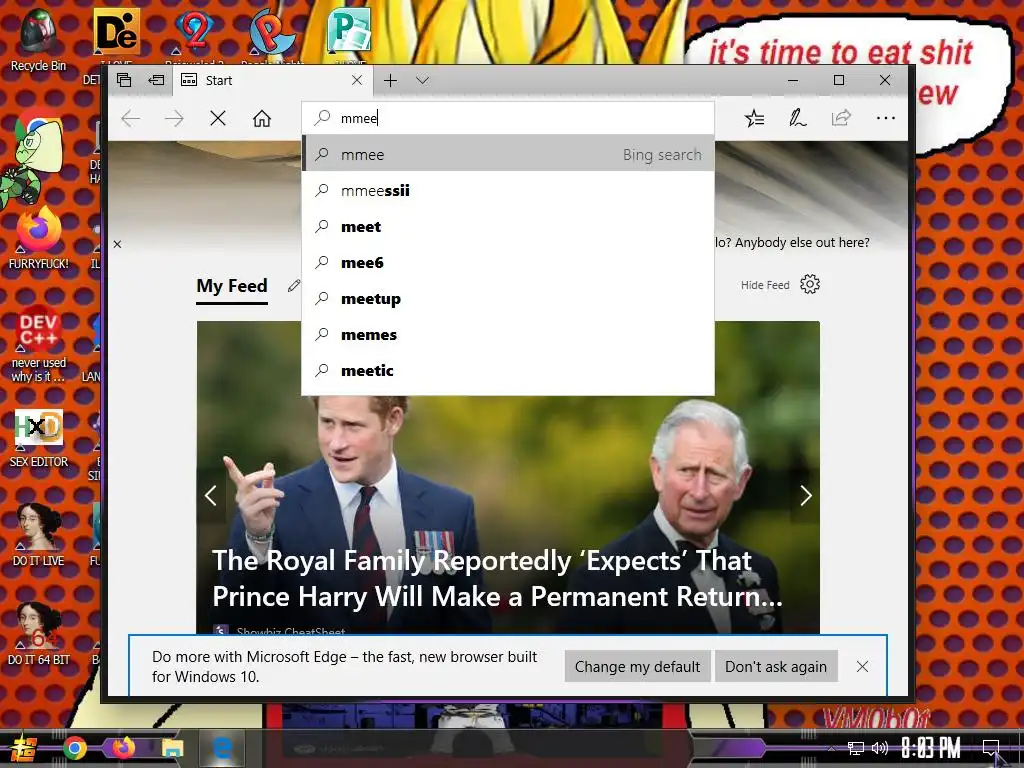This screenshot has height=768, width=1024.
Task: Go back with the back arrow
Action: (x=131, y=118)
